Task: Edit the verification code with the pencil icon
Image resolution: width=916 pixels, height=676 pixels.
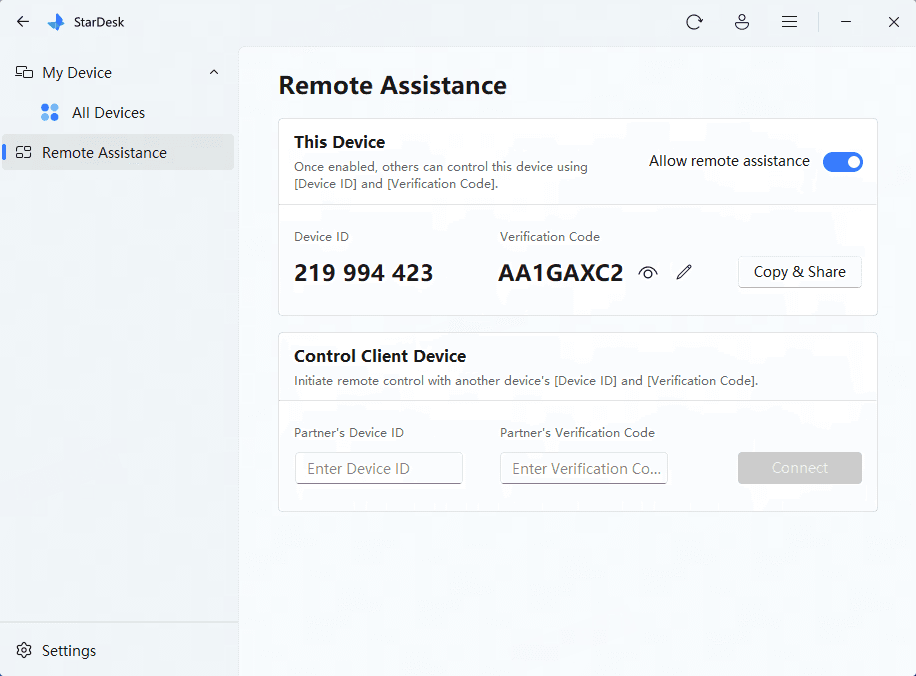Action: (684, 272)
